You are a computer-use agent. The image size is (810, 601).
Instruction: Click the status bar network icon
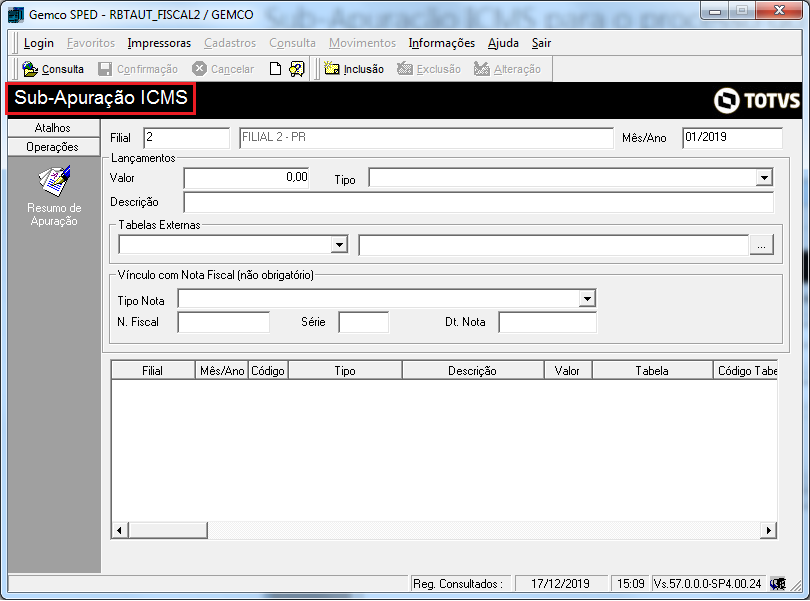[x=778, y=583]
